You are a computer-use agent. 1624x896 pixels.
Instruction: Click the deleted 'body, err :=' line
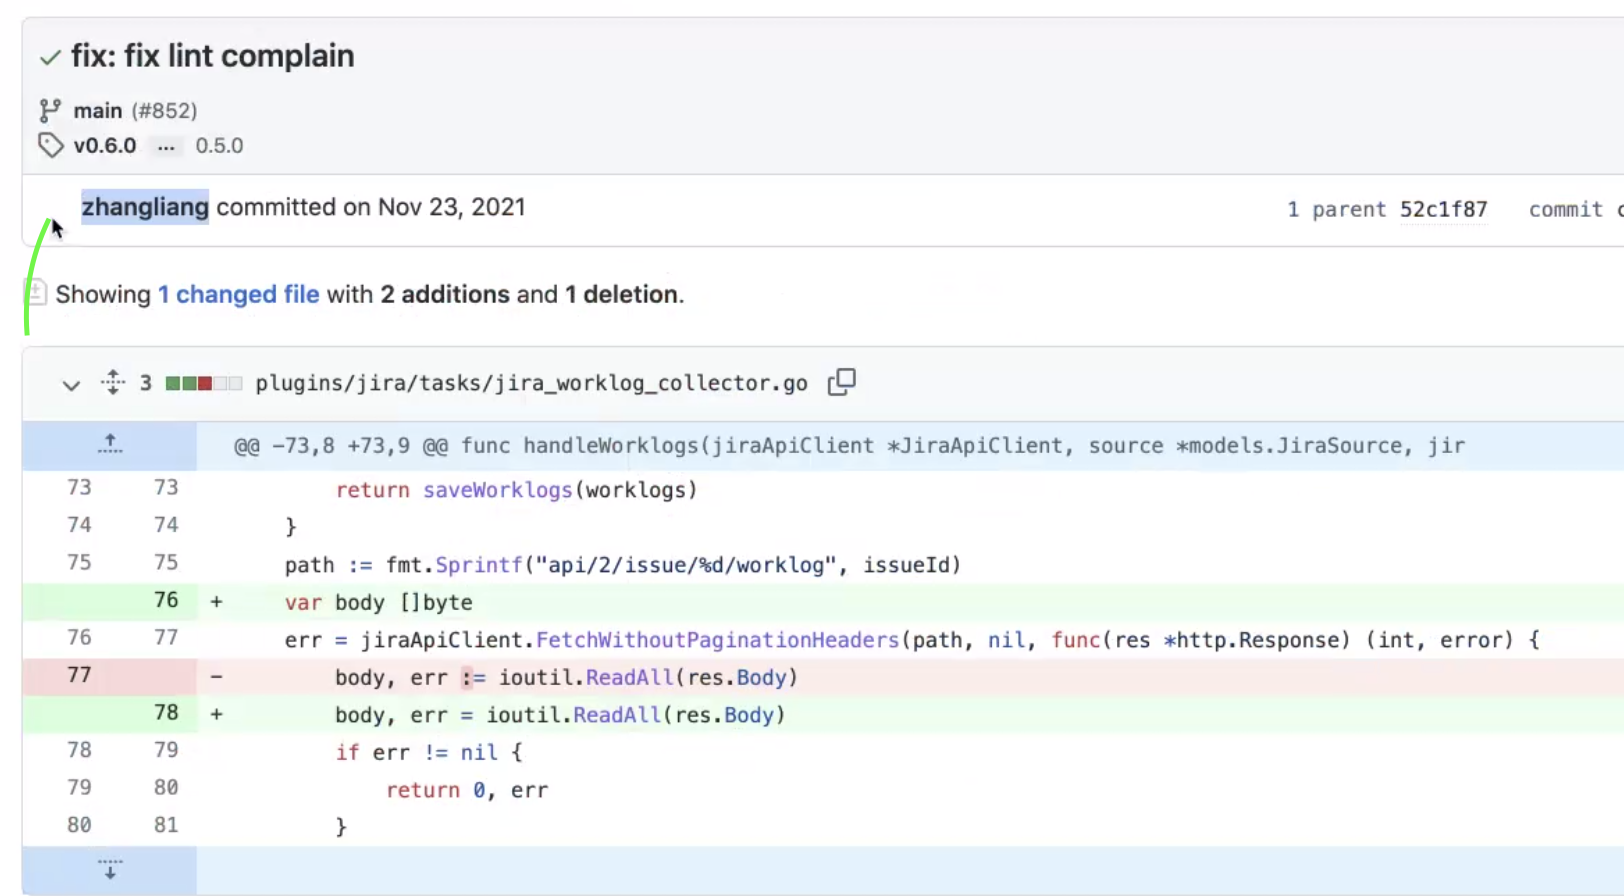[x=566, y=678]
